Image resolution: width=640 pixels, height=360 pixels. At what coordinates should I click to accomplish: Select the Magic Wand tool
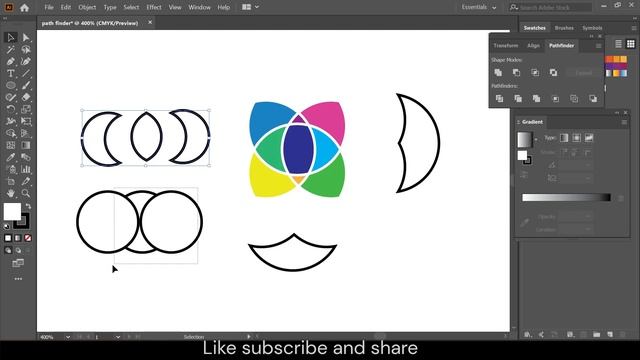pos(11,49)
